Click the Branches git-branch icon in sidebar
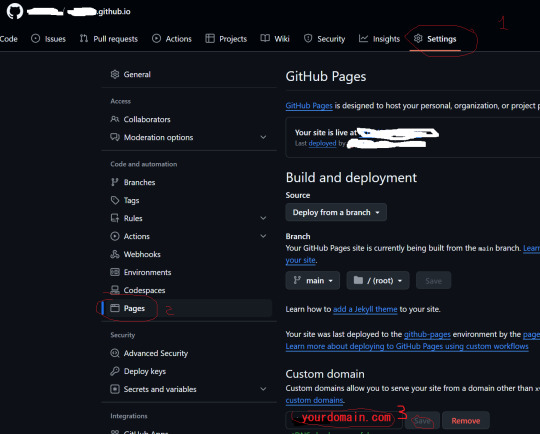Image resolution: width=540 pixels, height=434 pixels. pos(114,182)
